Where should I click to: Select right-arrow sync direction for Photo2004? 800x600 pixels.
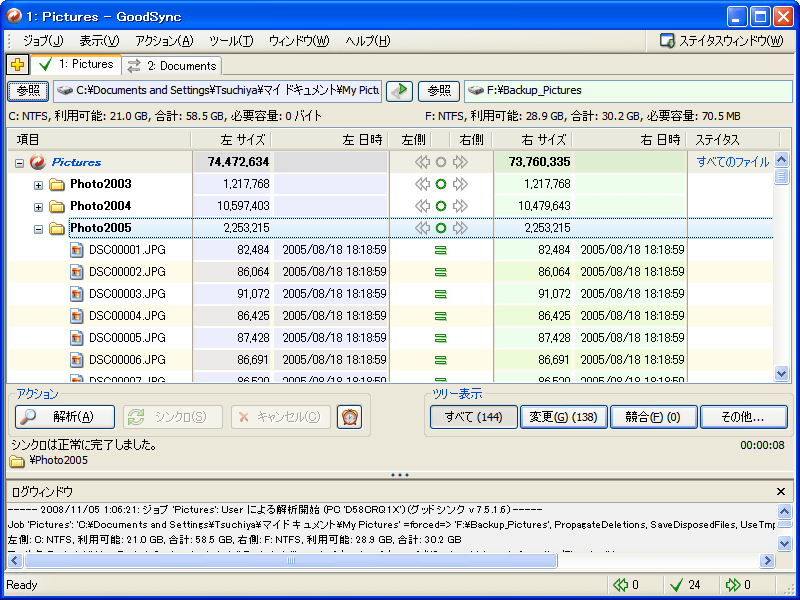[x=460, y=206]
